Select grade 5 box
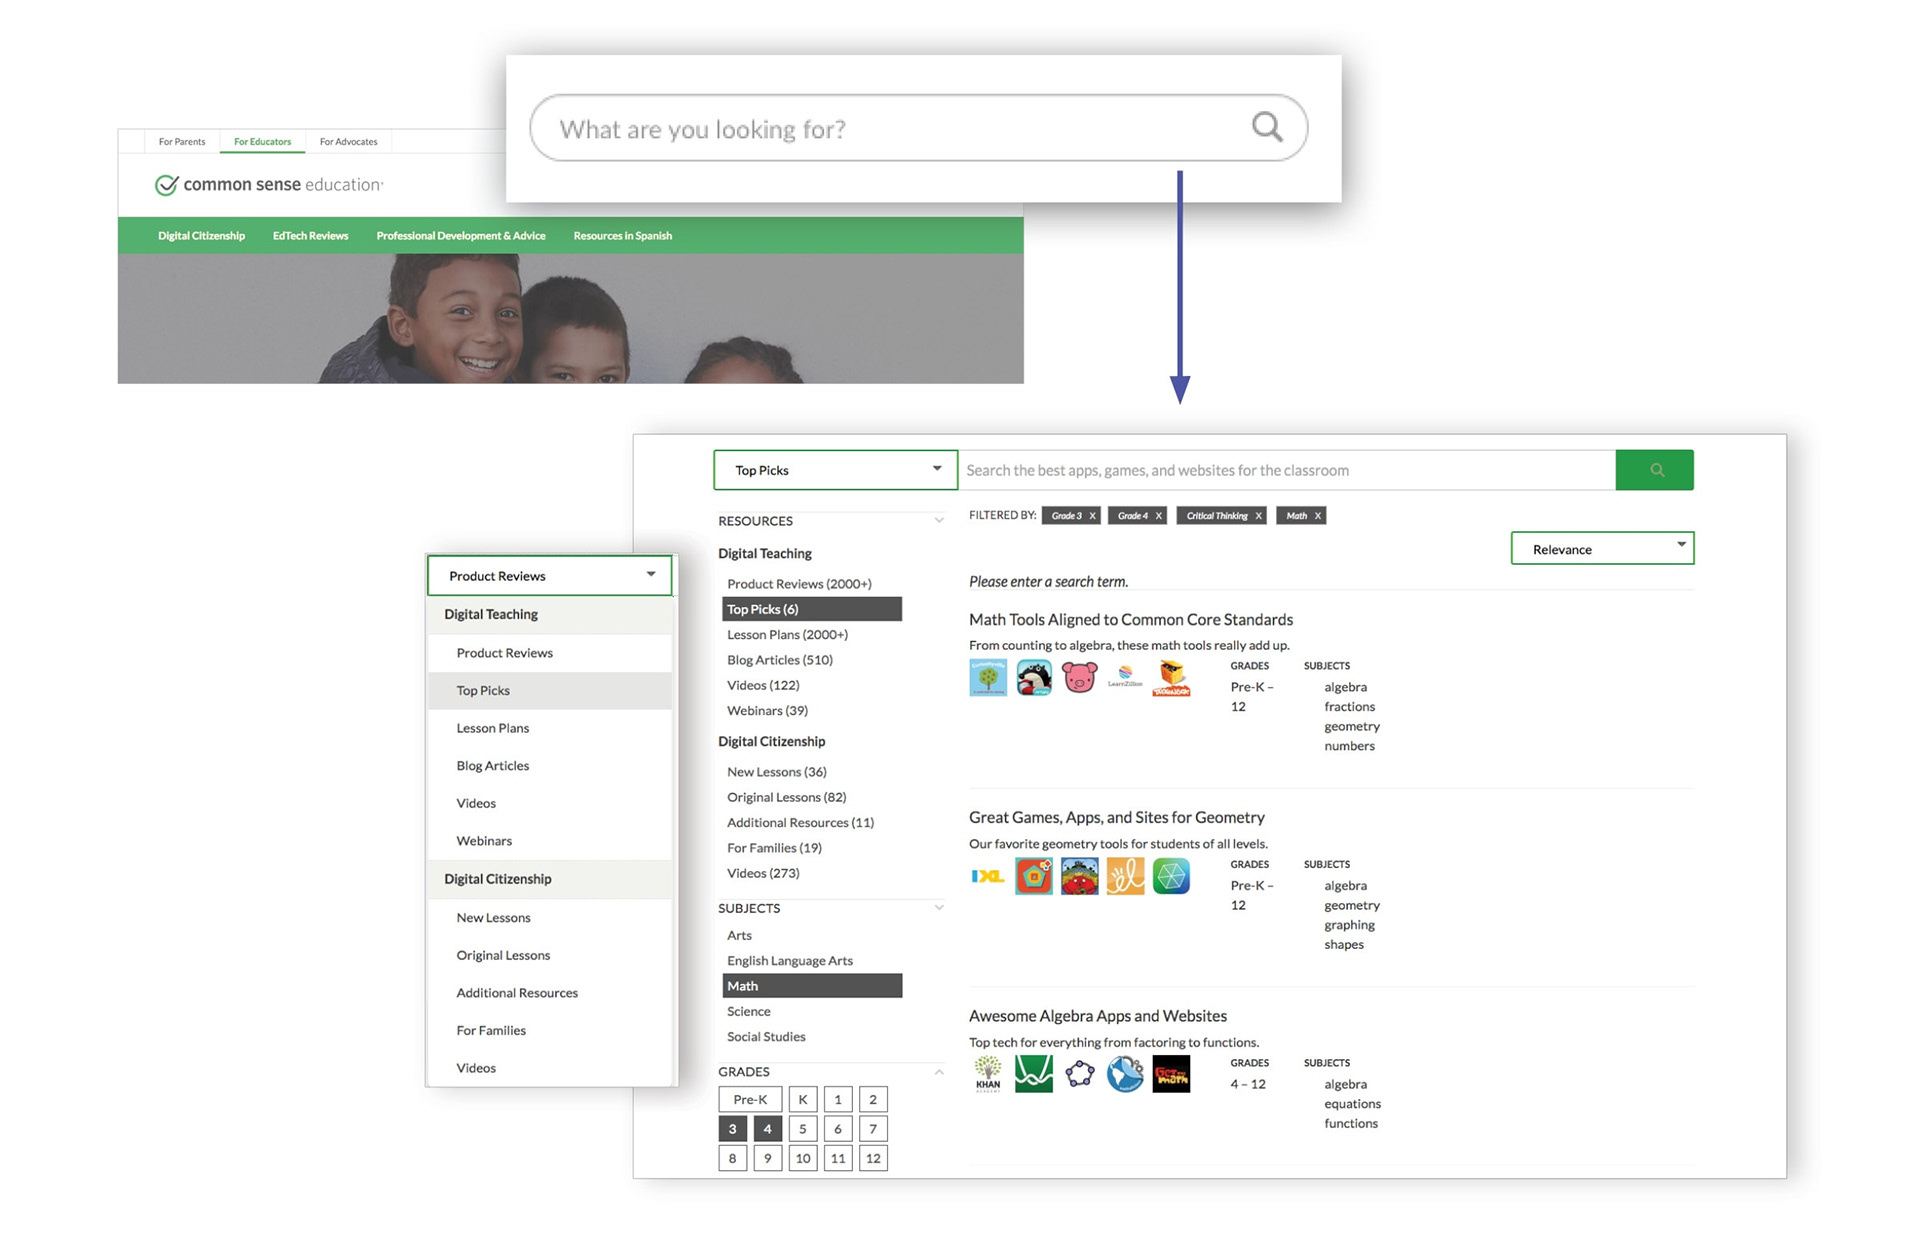The image size is (1920, 1240). pos(803,1129)
